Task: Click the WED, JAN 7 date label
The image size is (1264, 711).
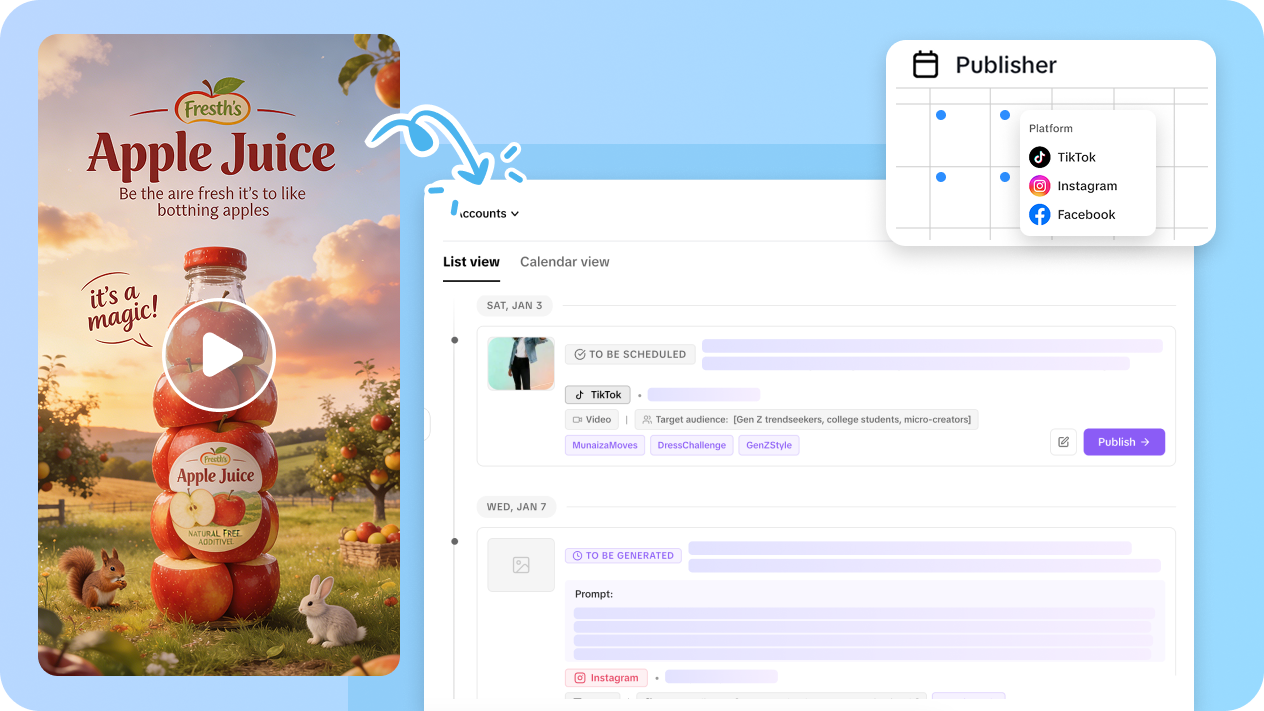Action: [x=516, y=507]
